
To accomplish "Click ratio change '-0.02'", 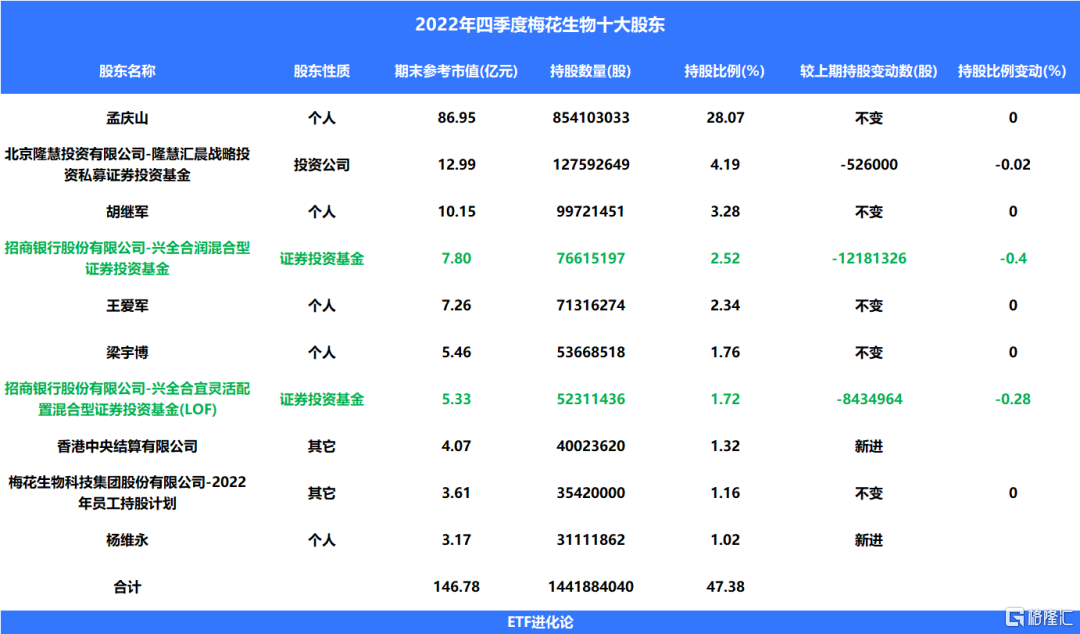I will 1012,165.
